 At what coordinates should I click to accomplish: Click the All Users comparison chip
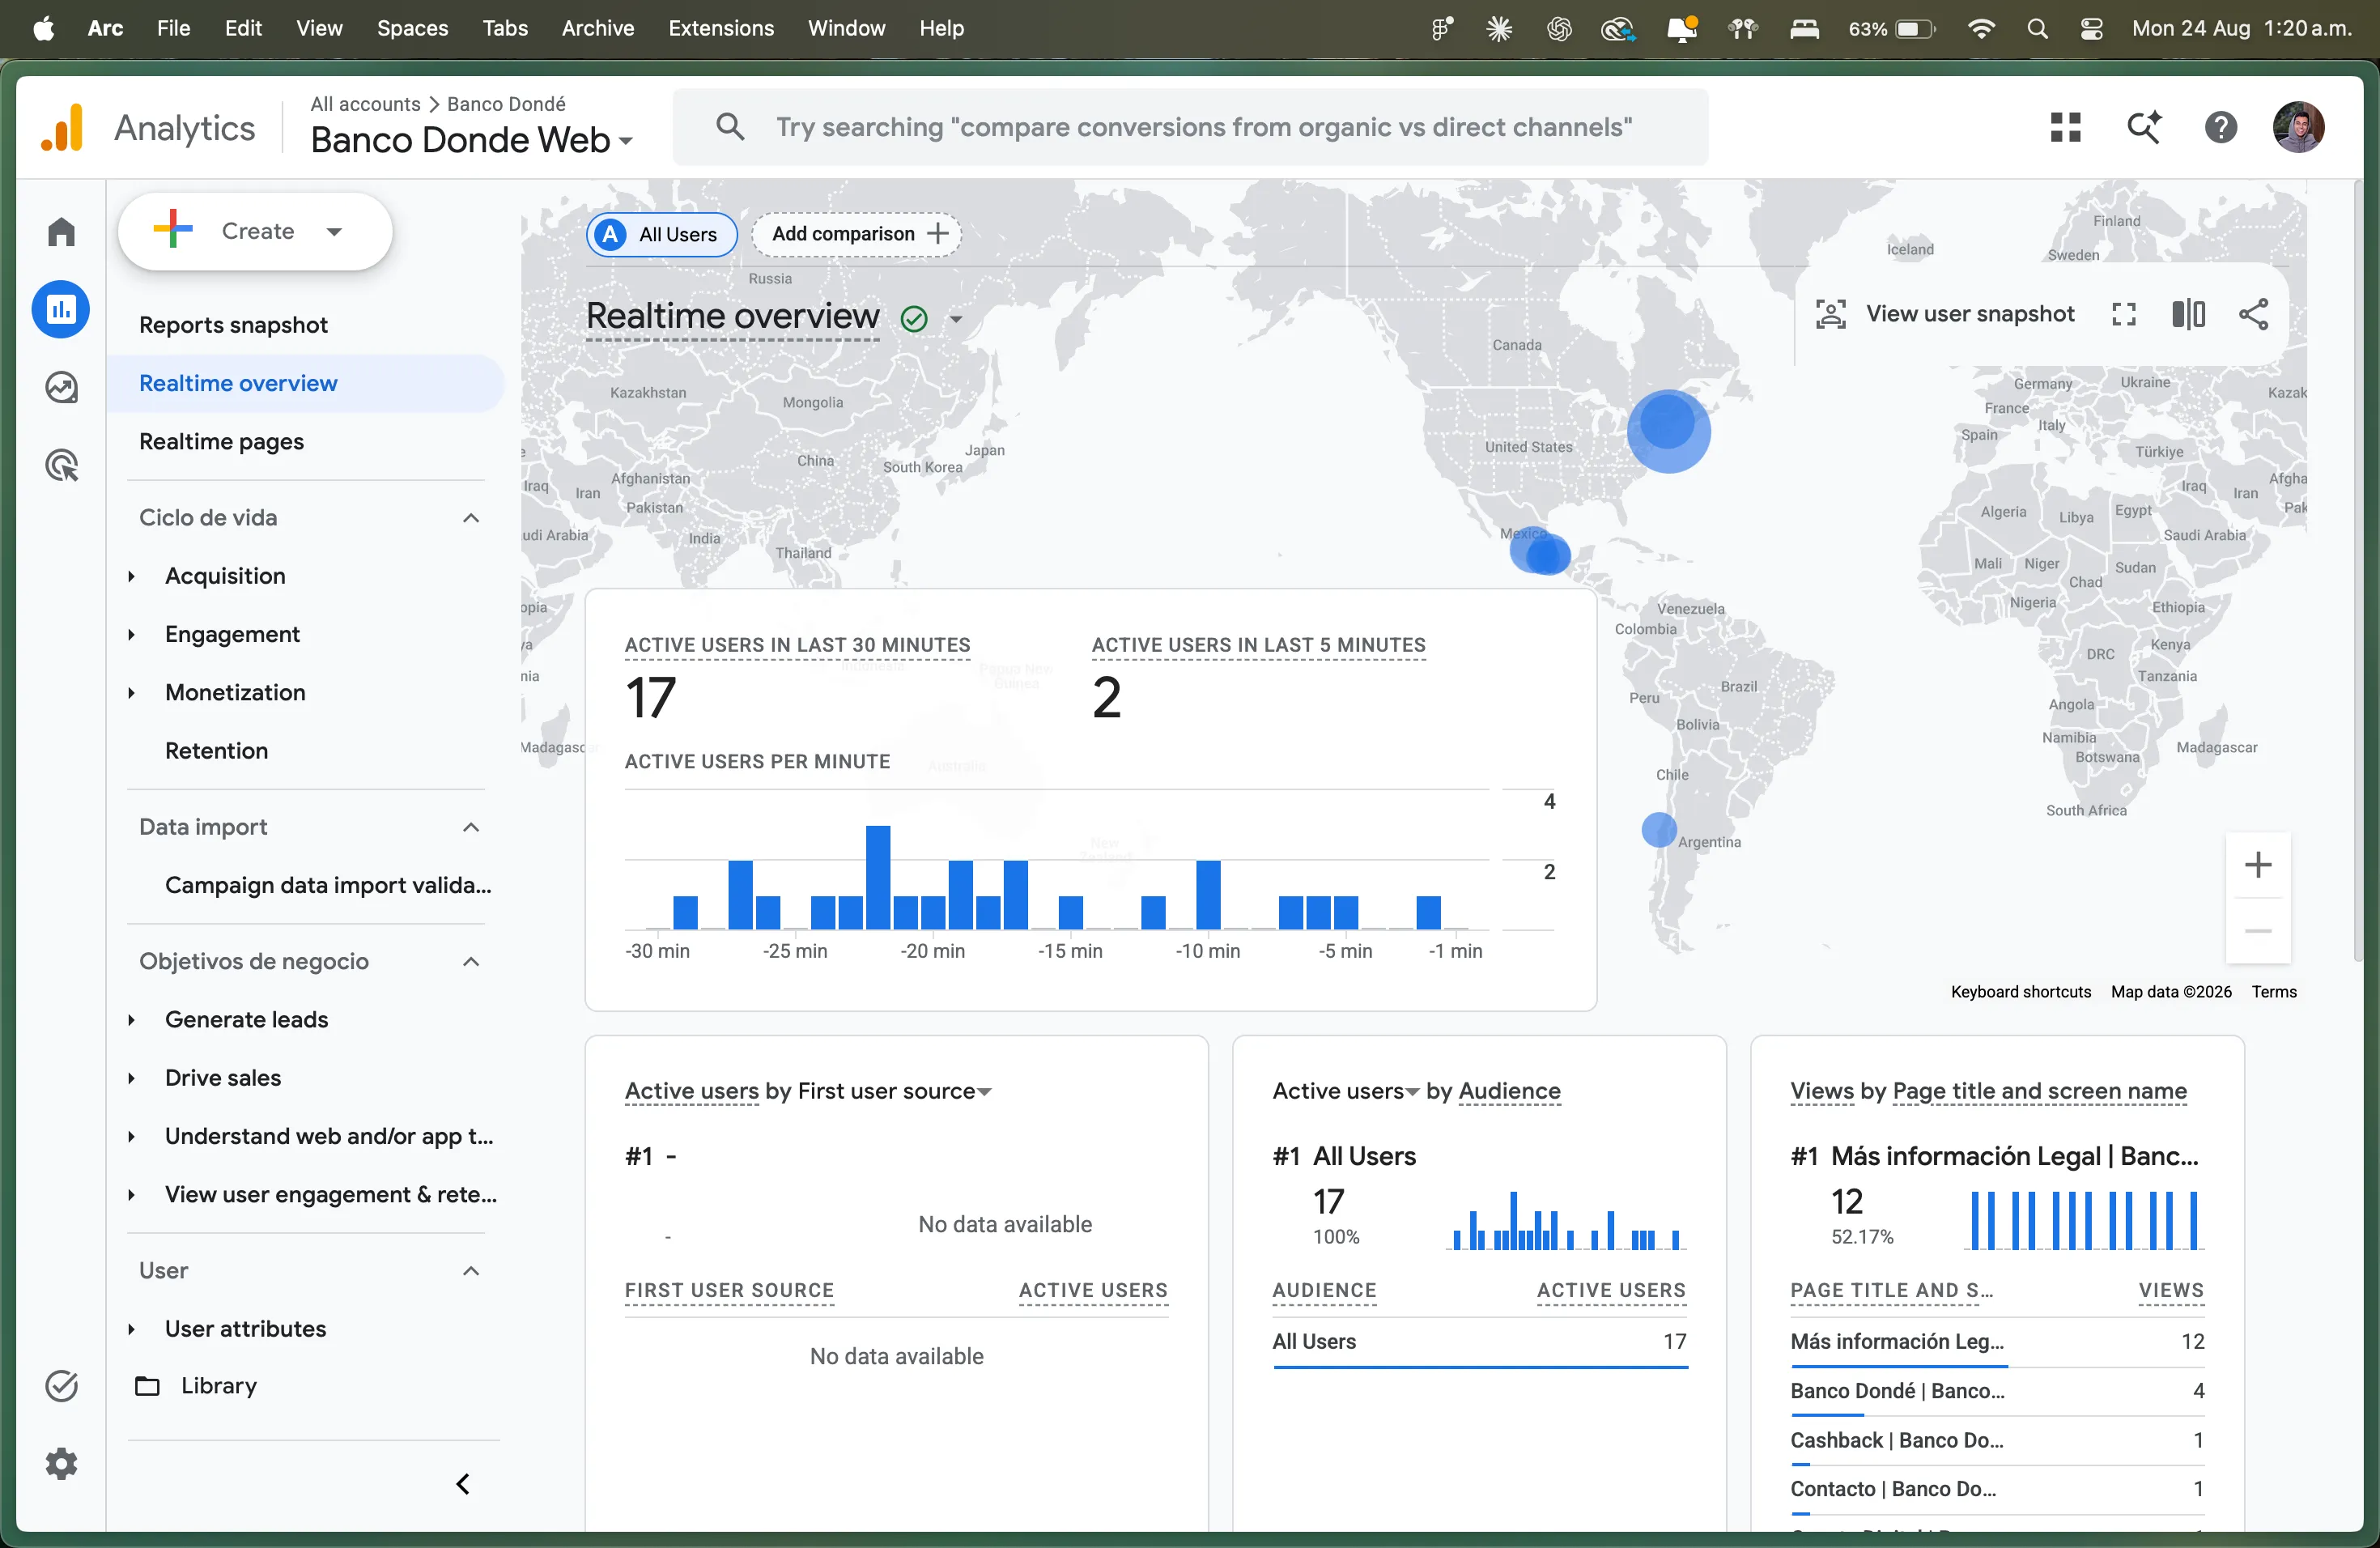pyautogui.click(x=661, y=234)
